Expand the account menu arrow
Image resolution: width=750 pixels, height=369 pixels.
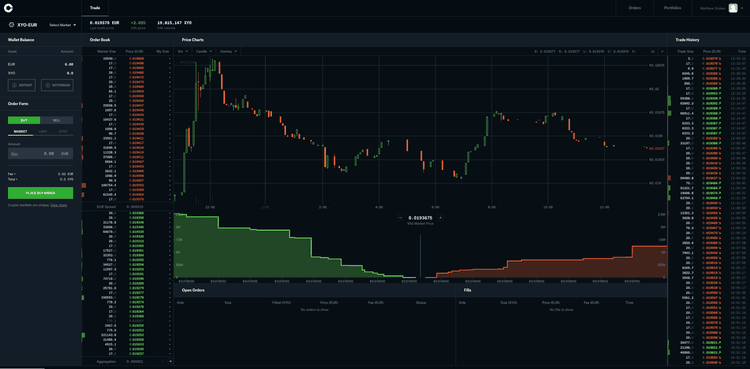743,8
